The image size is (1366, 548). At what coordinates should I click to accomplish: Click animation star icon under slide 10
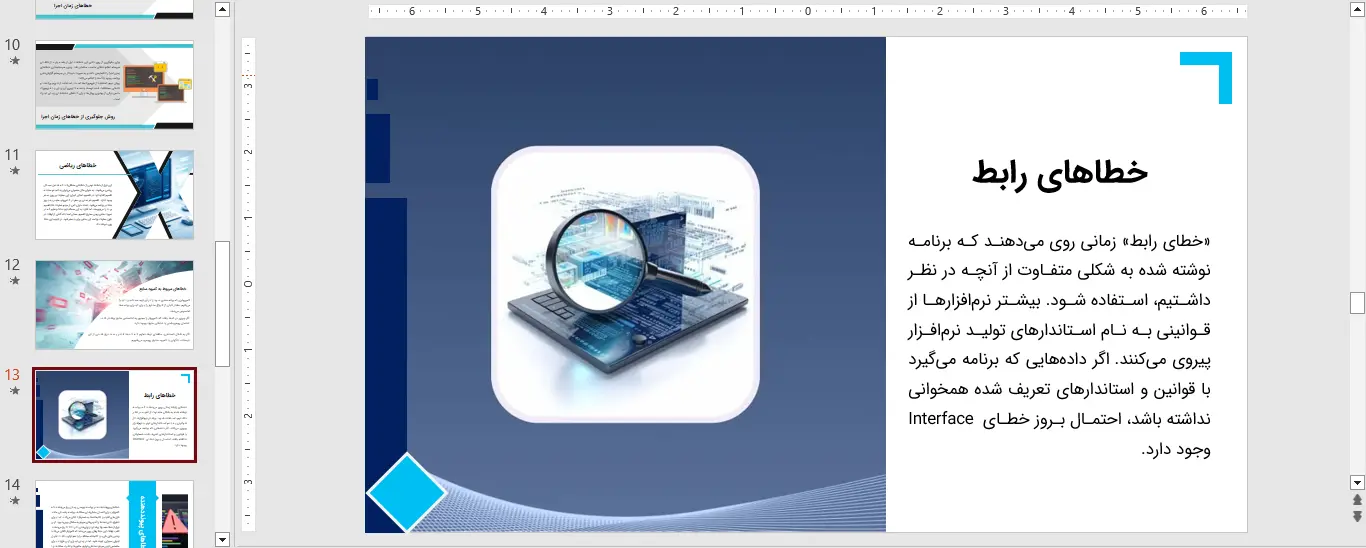(x=14, y=61)
